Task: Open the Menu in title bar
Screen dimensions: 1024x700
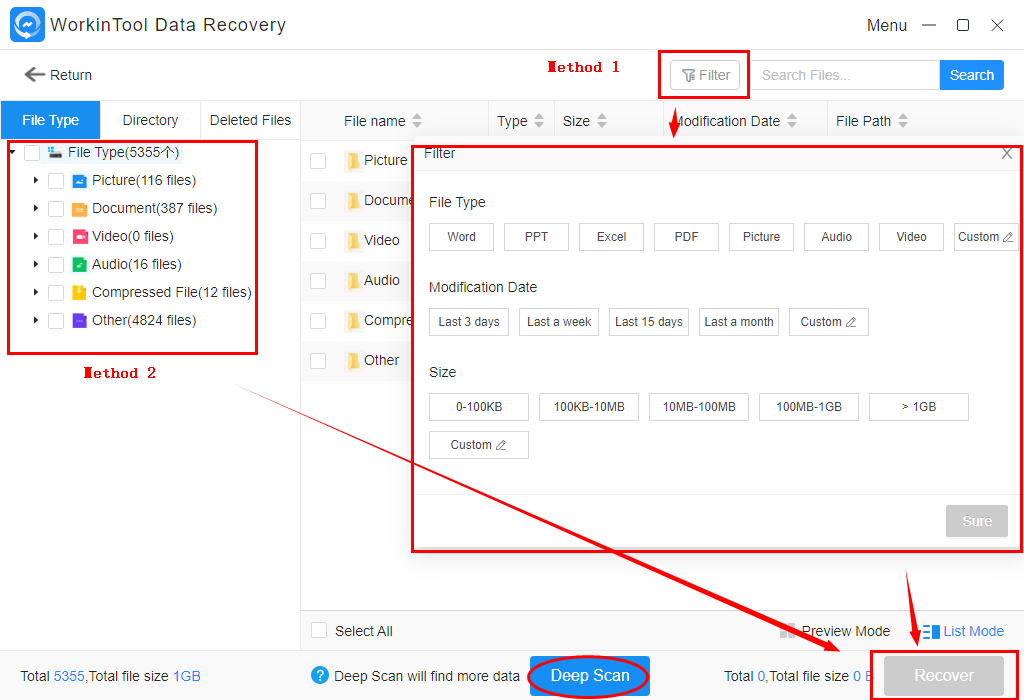Action: (x=887, y=25)
